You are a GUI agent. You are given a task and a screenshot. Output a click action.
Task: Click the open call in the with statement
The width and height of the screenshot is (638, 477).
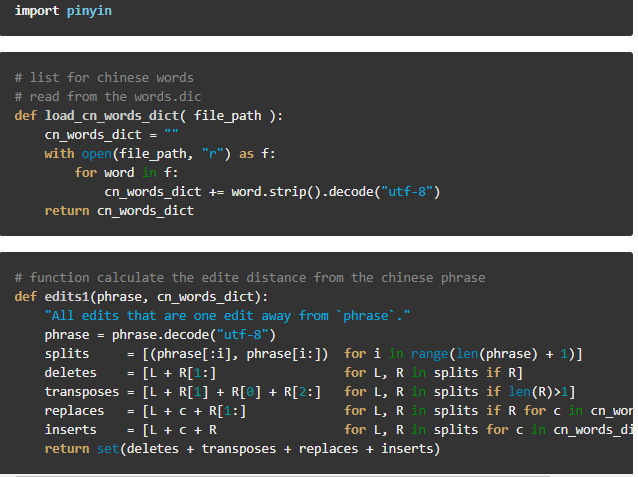(x=96, y=154)
